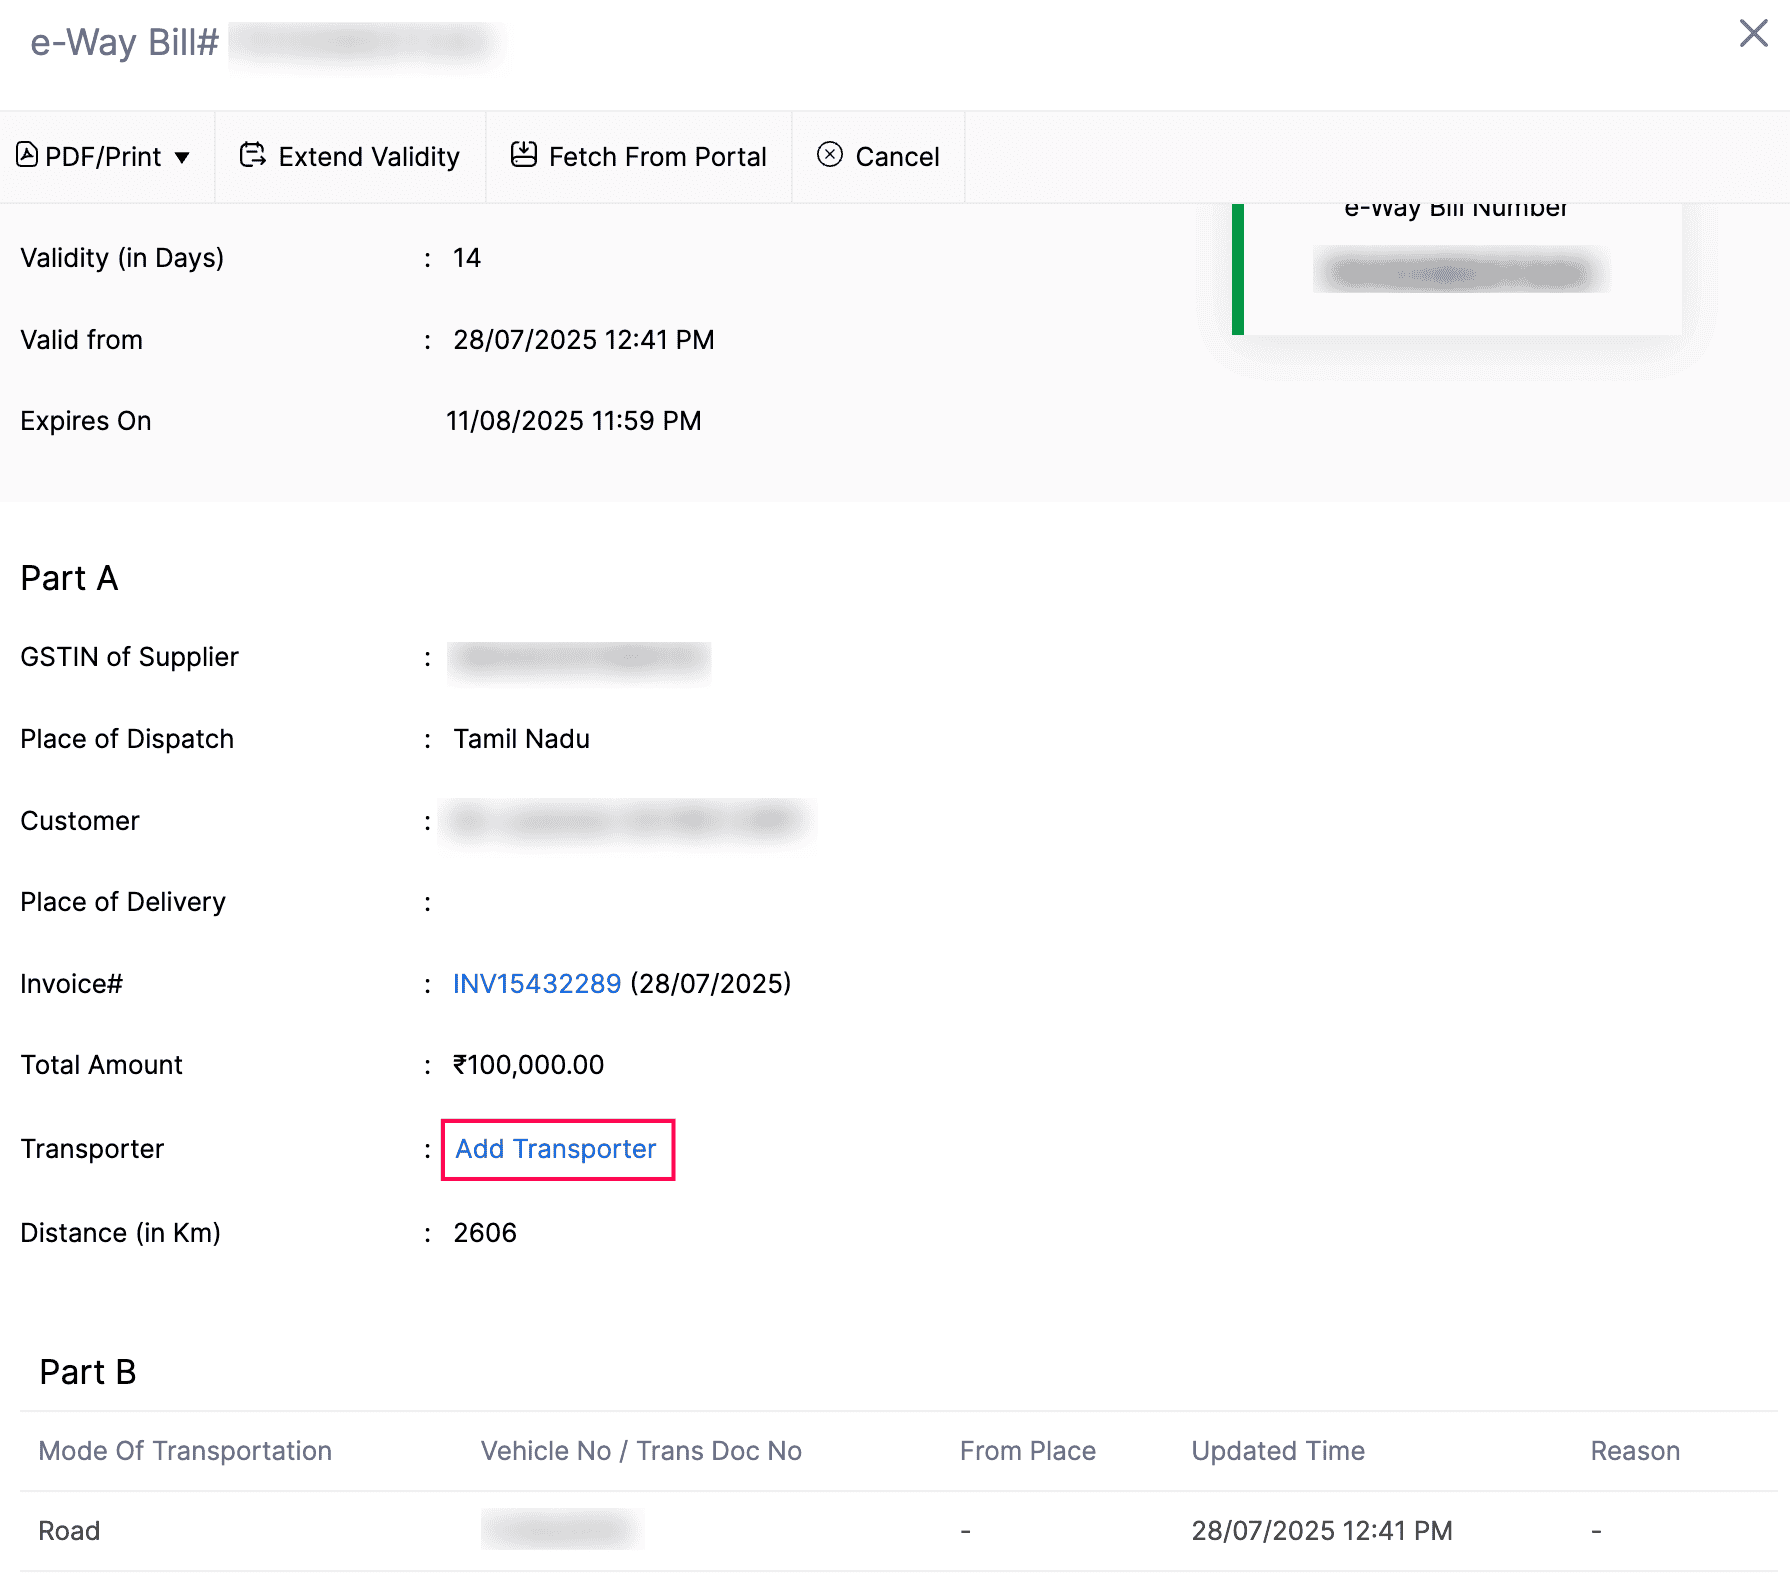
Task: Close the e-Way Bill details panel
Action: tap(1753, 33)
